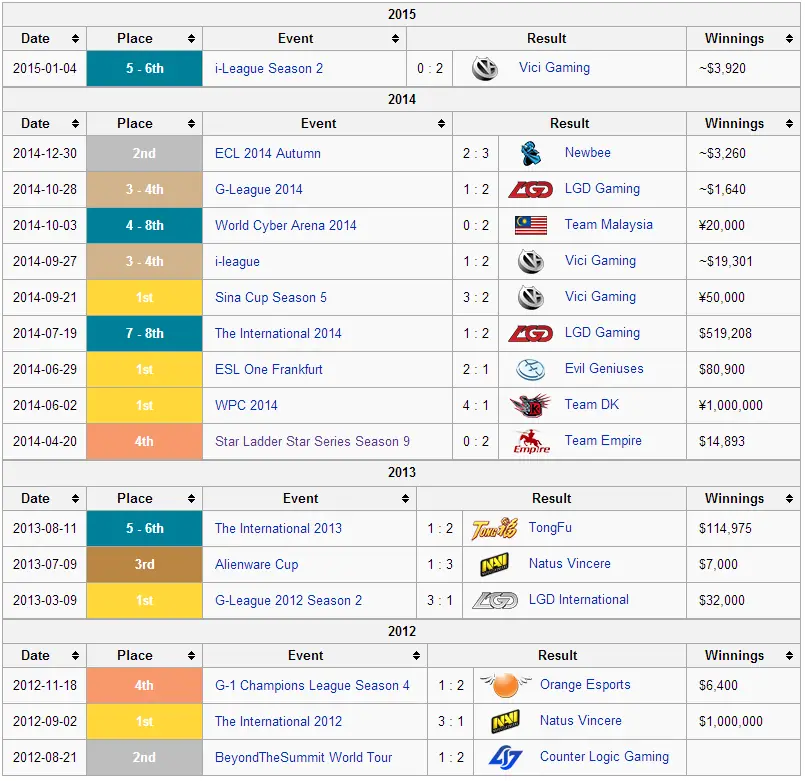The image size is (805, 781).
Task: Click the Orange Esports logo
Action: (x=506, y=685)
